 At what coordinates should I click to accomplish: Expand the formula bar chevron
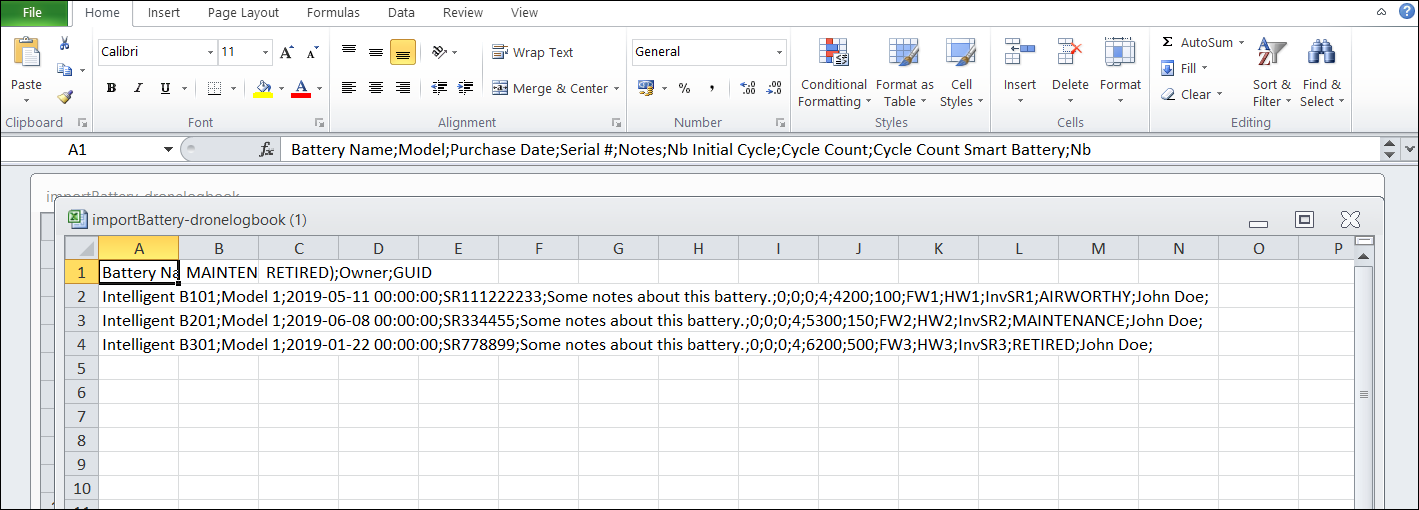(1410, 149)
